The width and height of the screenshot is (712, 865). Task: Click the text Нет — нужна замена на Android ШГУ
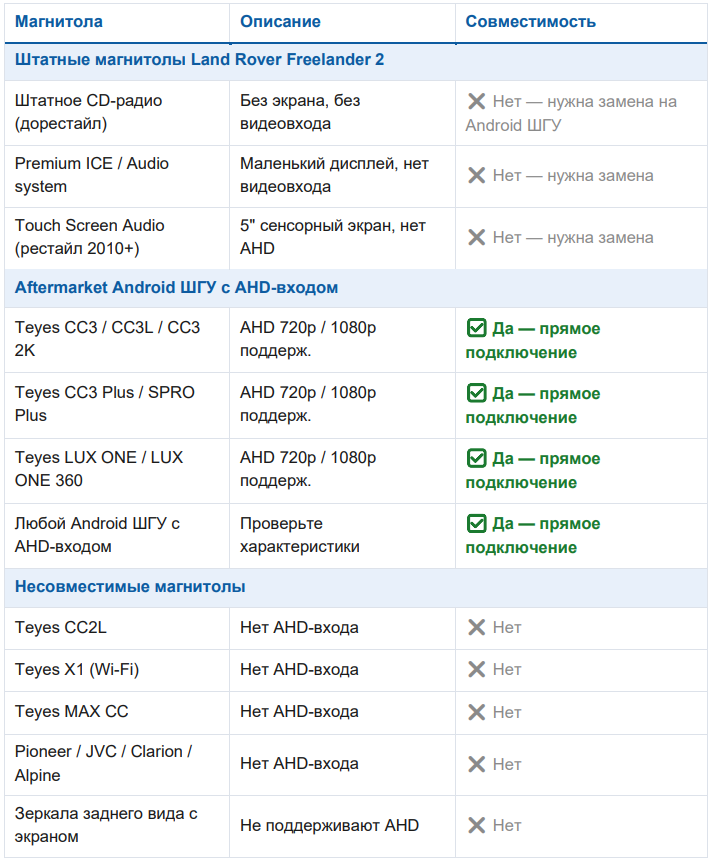pos(571,113)
